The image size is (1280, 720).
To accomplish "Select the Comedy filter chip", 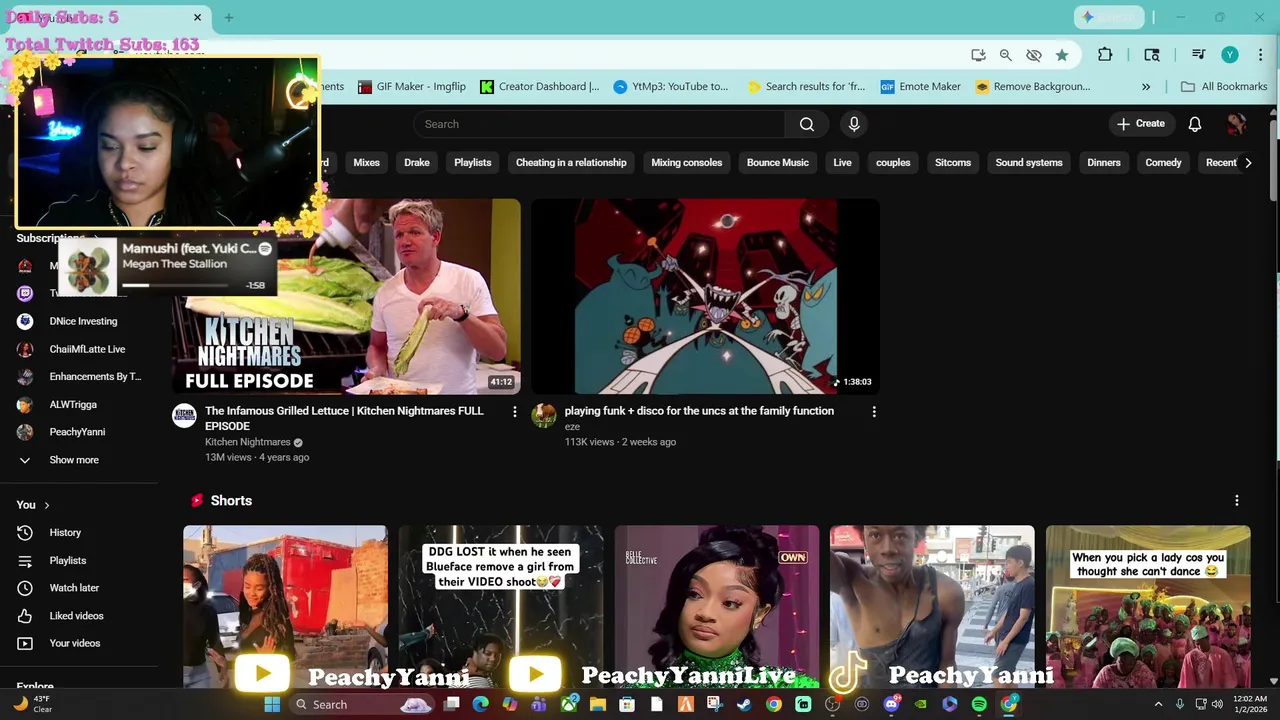I will click(1163, 163).
